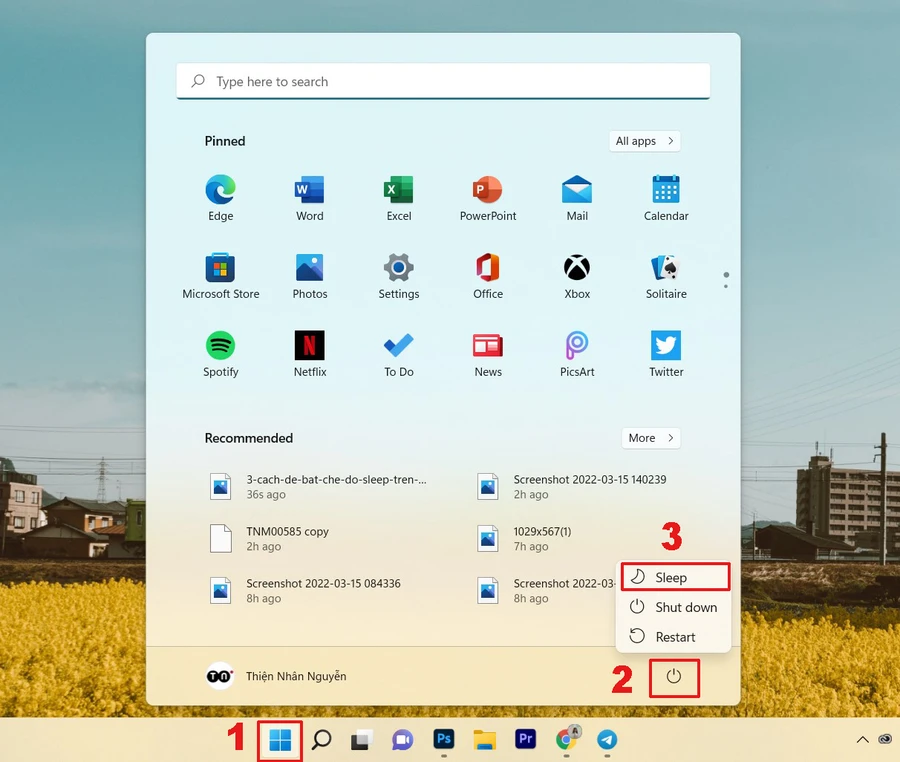
Task: Choose Shut down in power menu
Action: pos(673,607)
